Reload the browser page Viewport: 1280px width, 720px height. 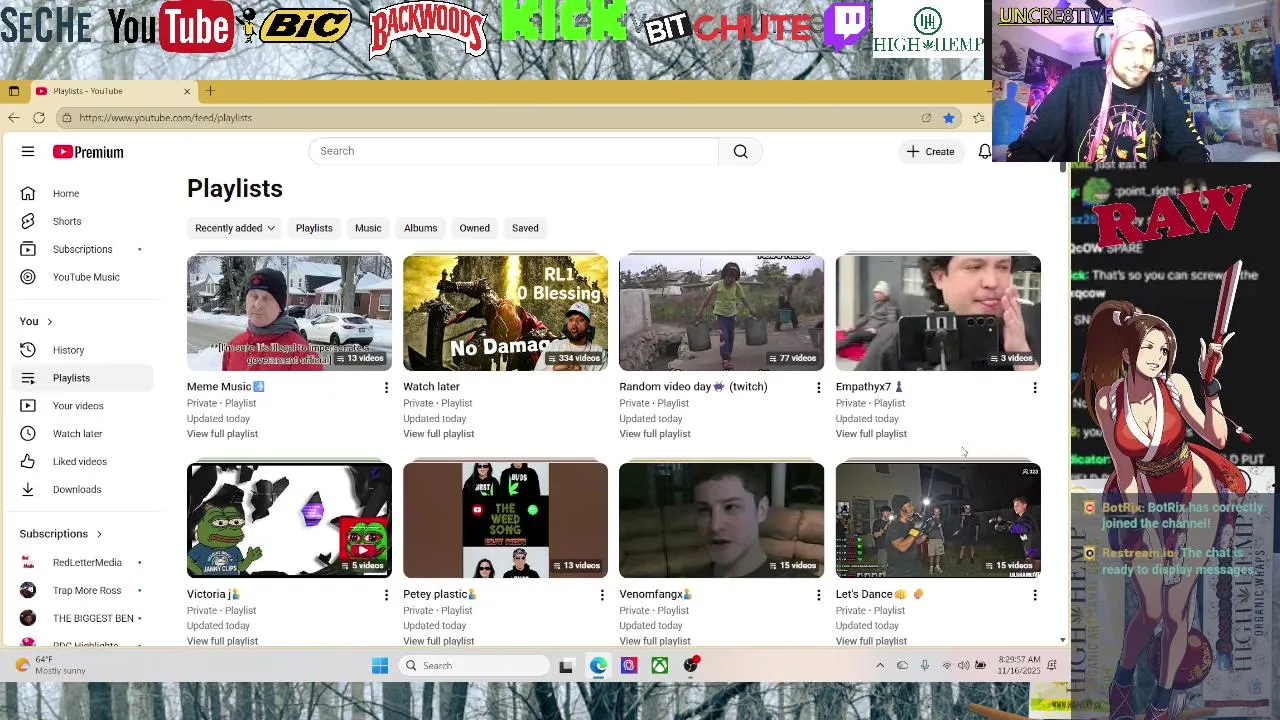39,118
